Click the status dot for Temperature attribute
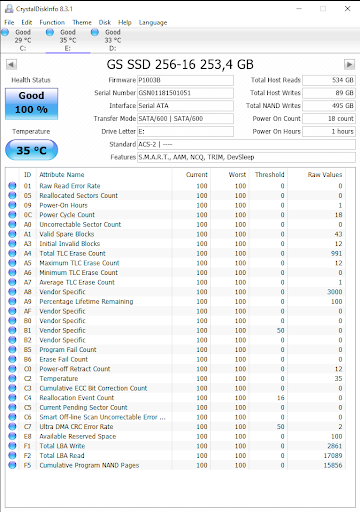360x512 pixels. (12, 379)
